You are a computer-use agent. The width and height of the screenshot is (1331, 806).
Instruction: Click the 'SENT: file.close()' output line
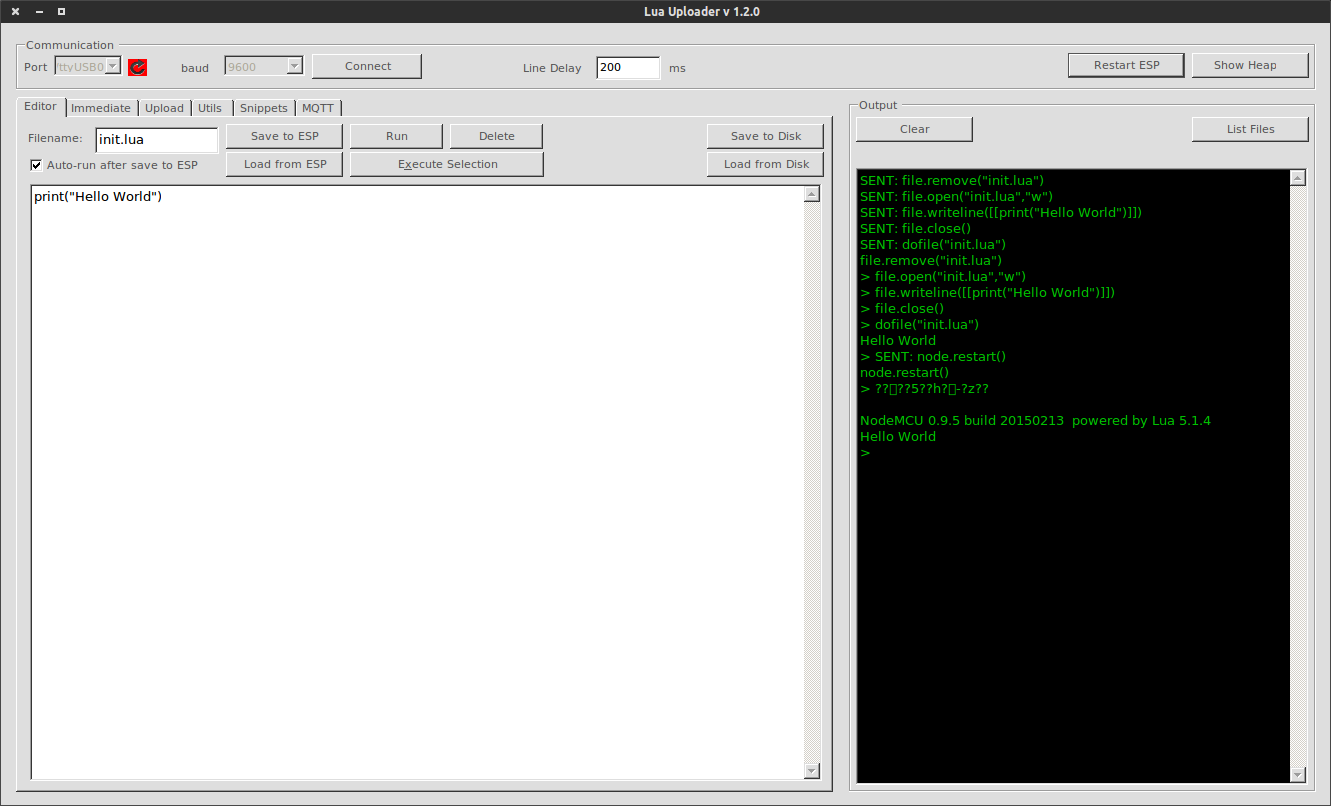[915, 229]
